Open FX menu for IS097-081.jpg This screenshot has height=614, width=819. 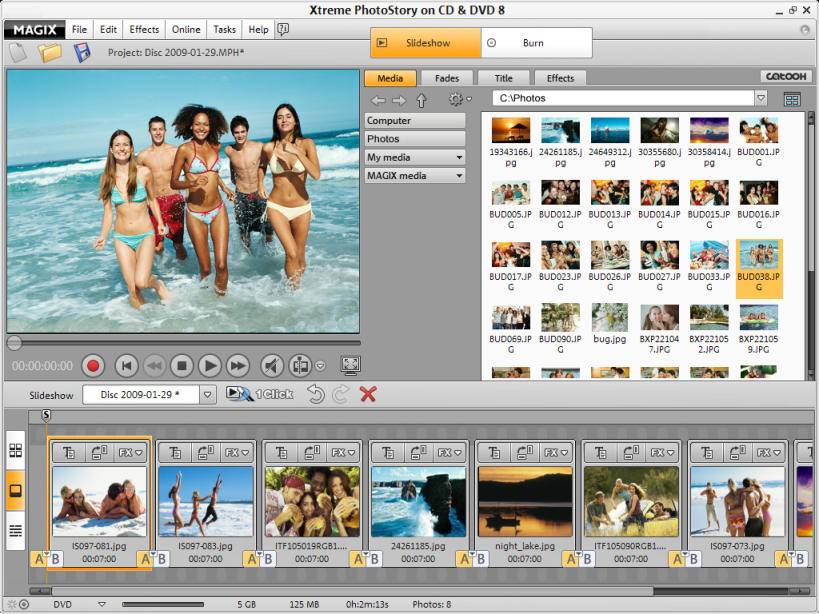click(x=131, y=453)
